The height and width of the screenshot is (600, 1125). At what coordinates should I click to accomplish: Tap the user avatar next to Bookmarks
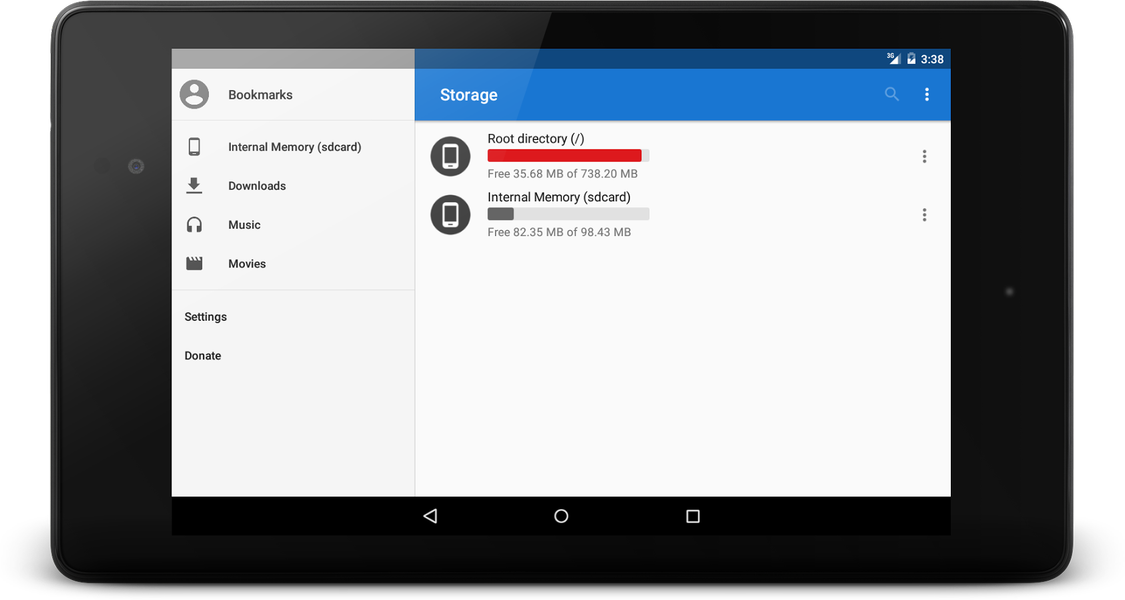click(x=193, y=93)
